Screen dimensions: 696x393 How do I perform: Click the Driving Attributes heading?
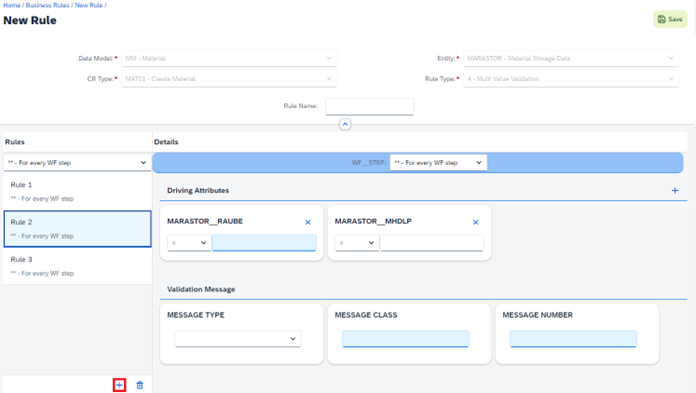pyautogui.click(x=198, y=191)
